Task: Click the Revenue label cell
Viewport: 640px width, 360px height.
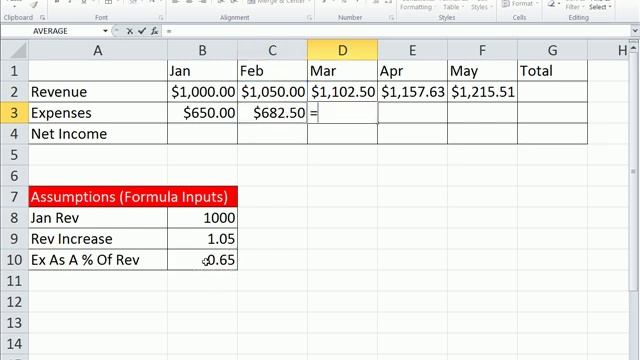Action: pos(98,92)
